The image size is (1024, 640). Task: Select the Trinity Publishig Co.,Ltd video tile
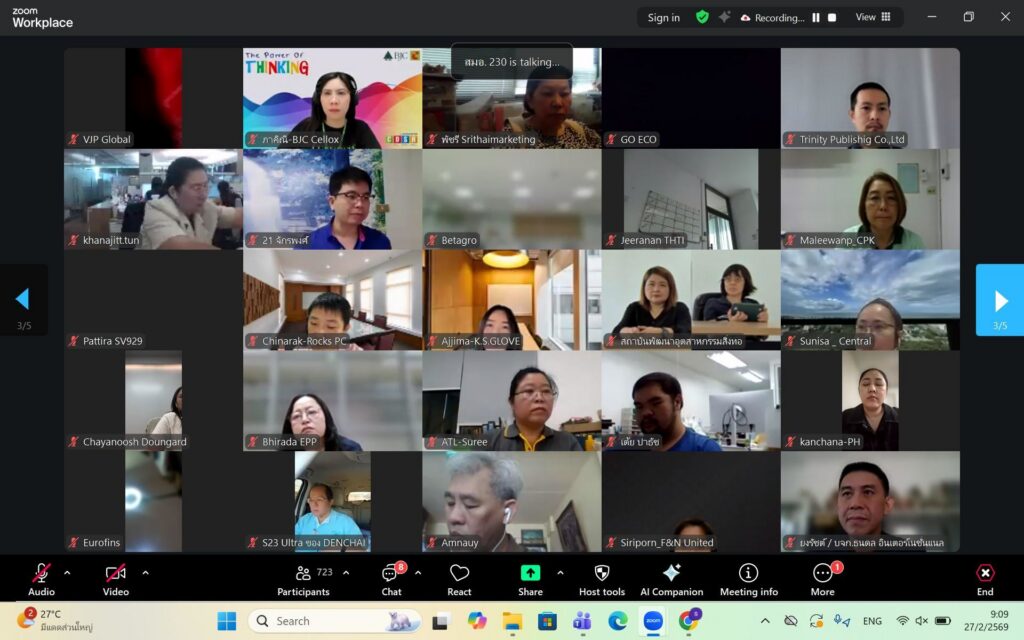(870, 98)
